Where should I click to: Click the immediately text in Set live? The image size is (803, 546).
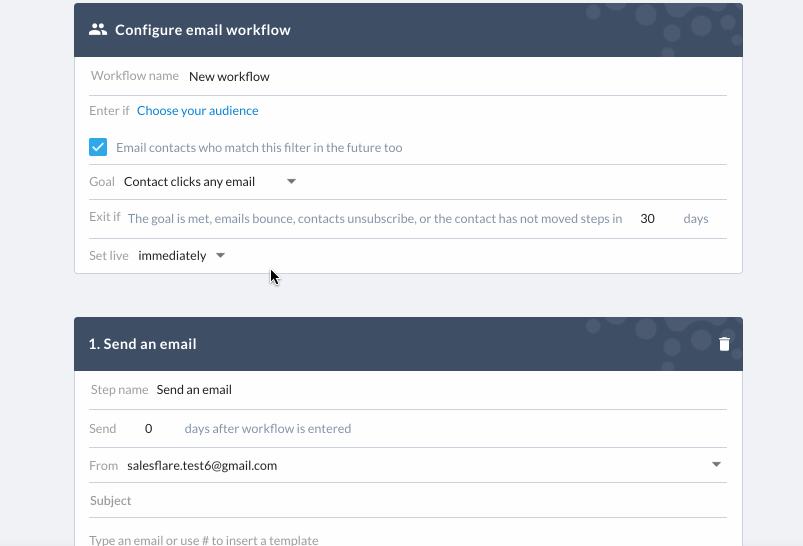click(x=172, y=256)
